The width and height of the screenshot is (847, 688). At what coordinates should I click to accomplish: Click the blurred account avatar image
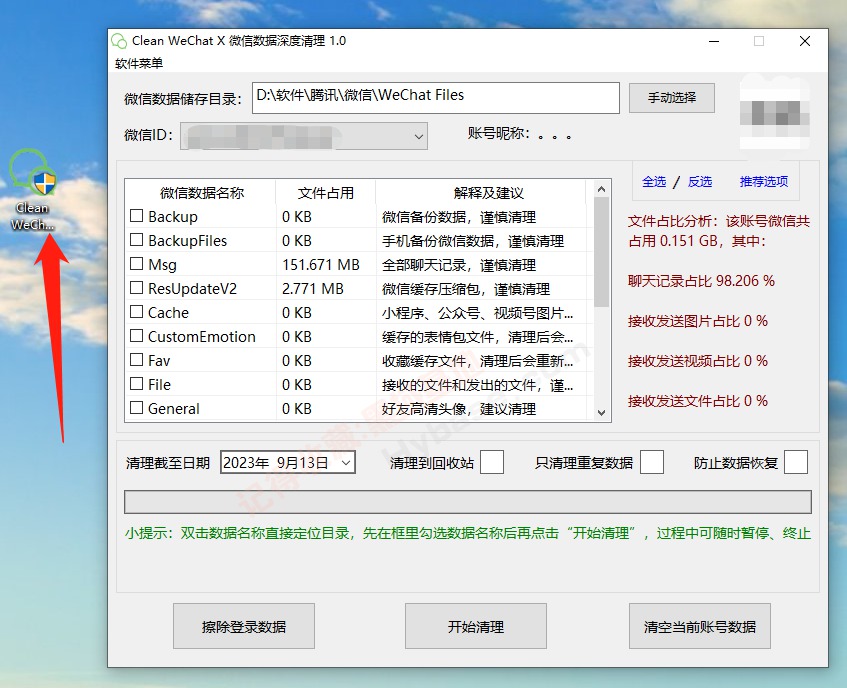click(774, 113)
